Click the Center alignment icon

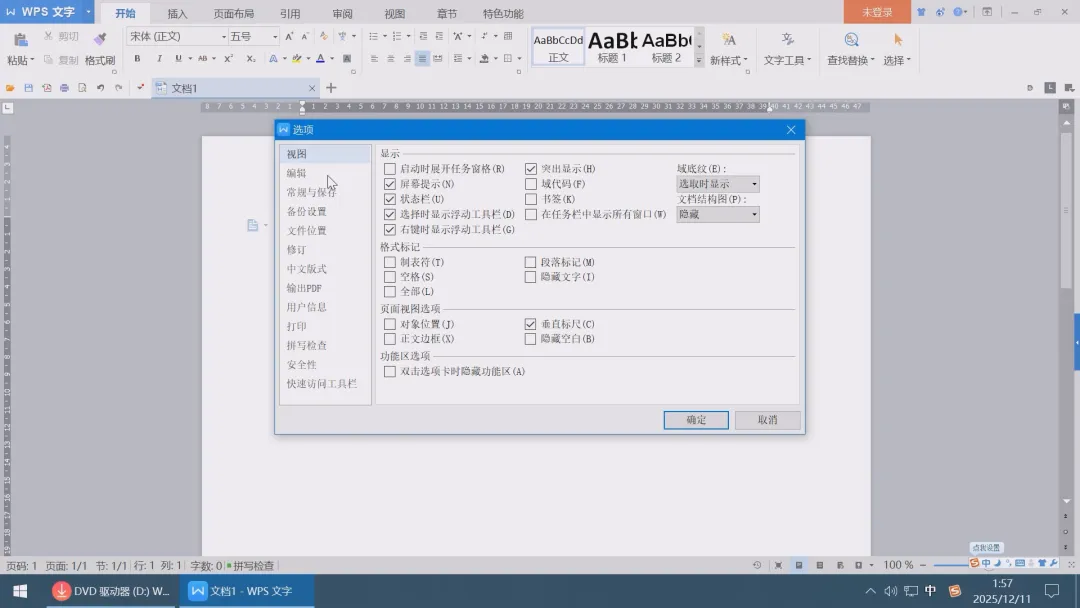point(391,59)
